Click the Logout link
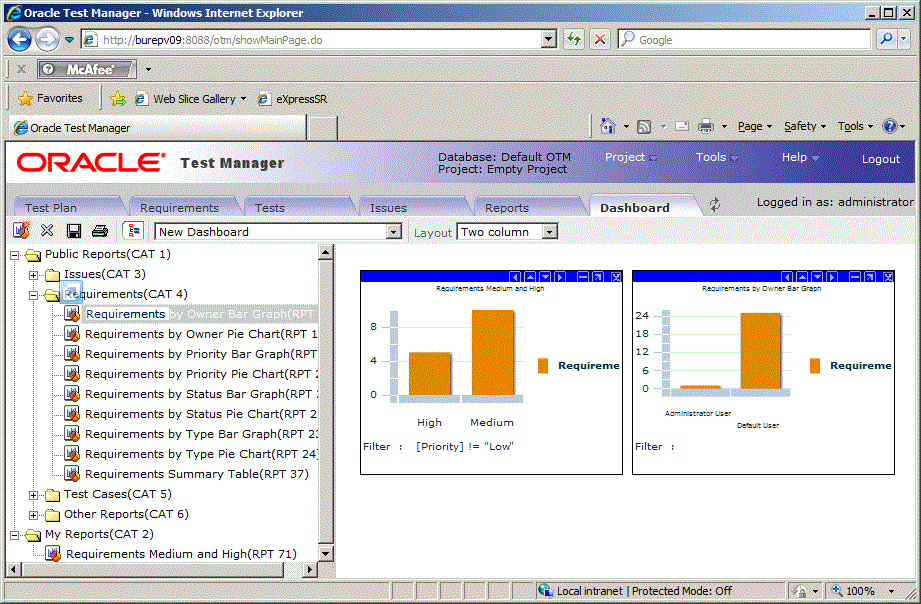The height and width of the screenshot is (604, 921). pyautogui.click(x=880, y=159)
